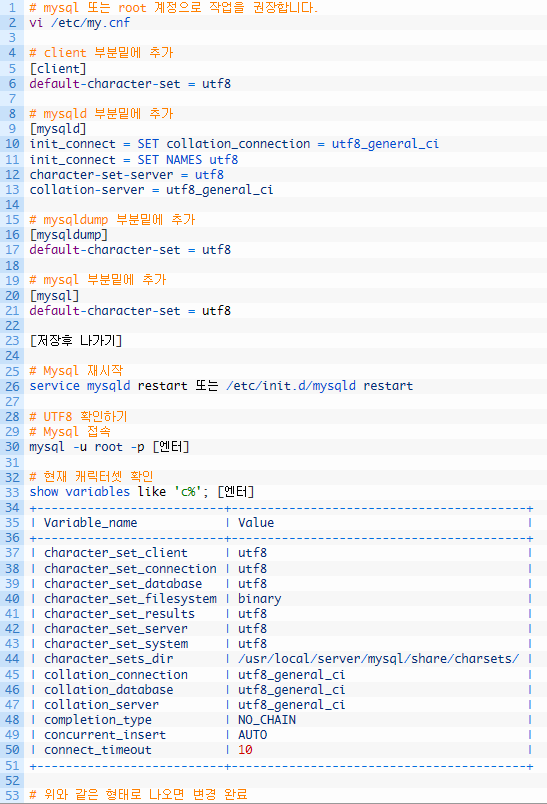Click the 'completion_type' row name

[x=98, y=720]
